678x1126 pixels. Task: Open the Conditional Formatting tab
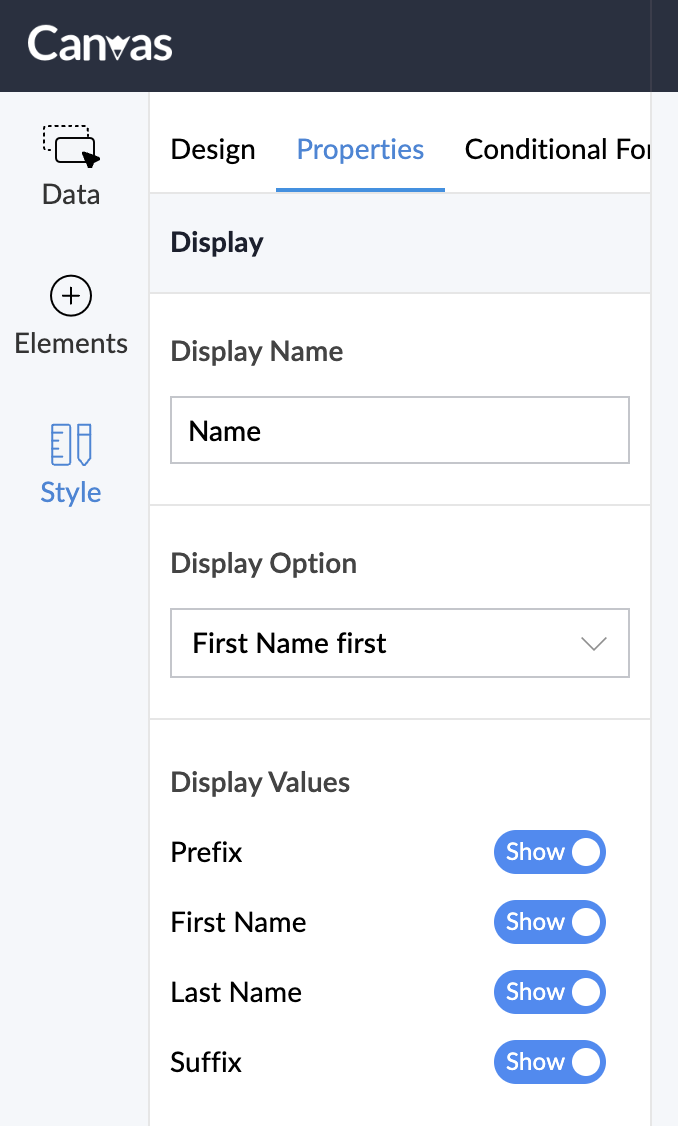click(556, 150)
